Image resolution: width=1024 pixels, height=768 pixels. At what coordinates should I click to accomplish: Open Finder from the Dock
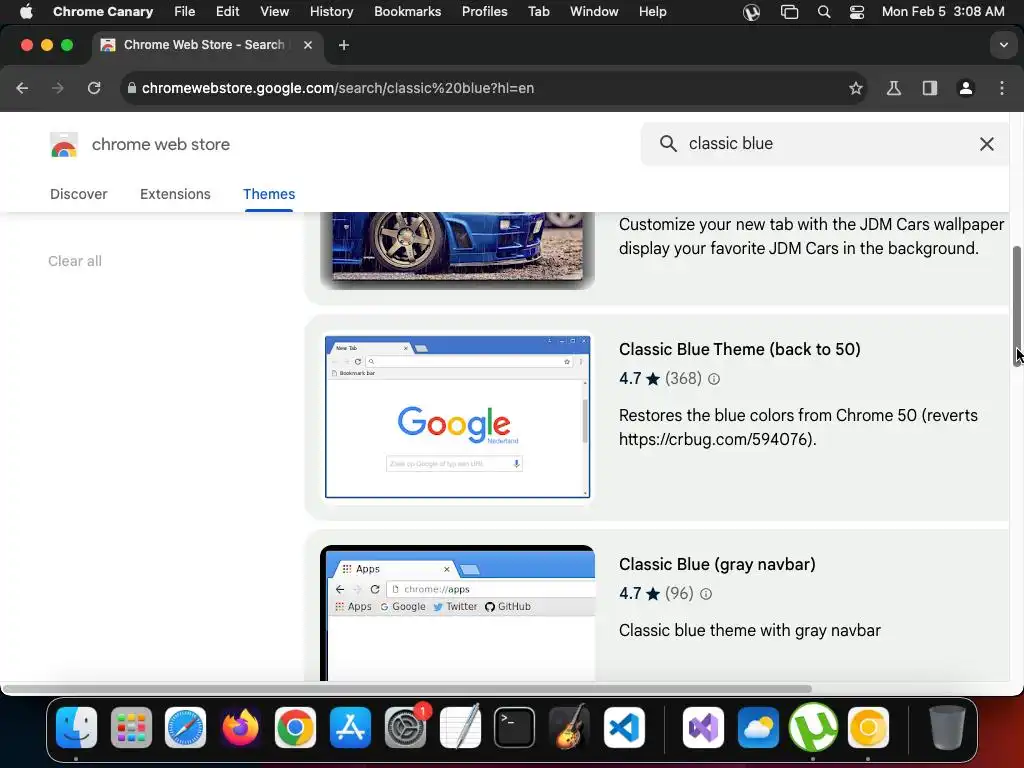76,727
